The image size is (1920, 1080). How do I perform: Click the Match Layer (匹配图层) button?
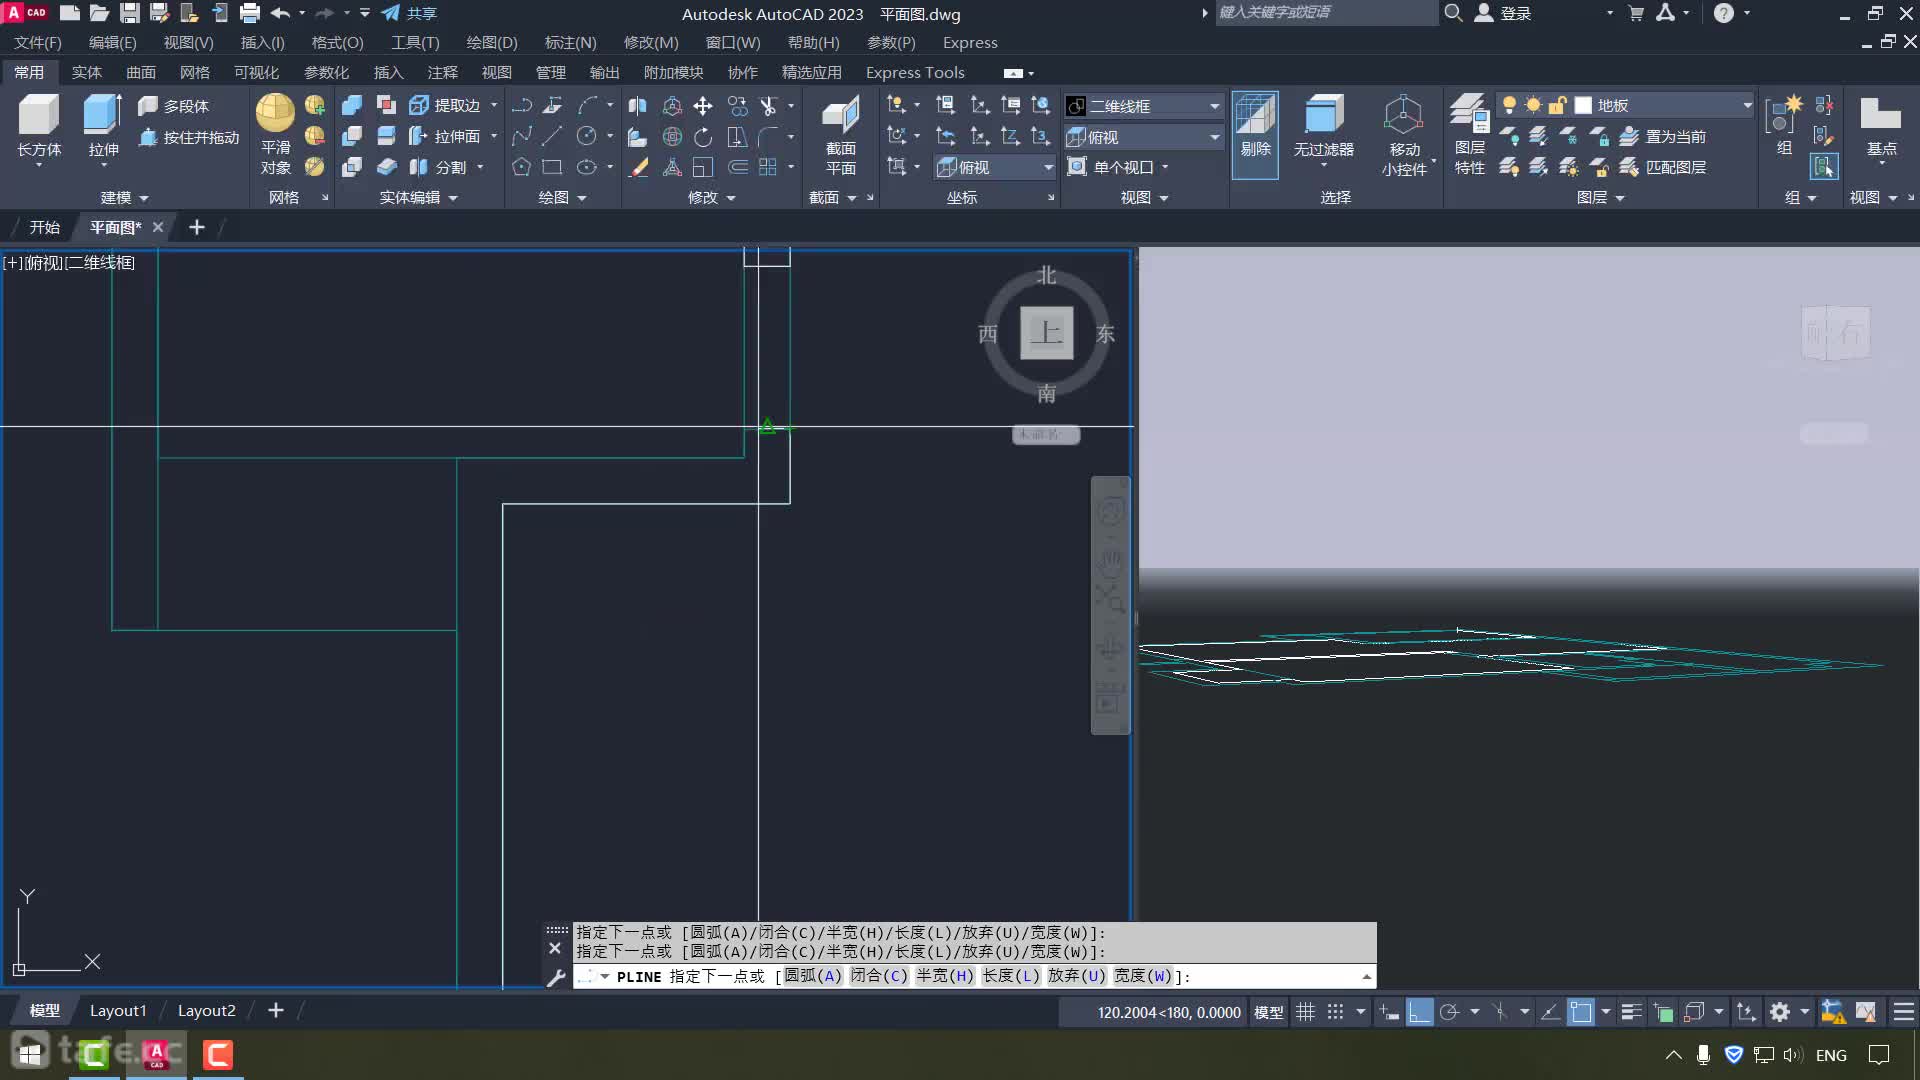click(1663, 167)
